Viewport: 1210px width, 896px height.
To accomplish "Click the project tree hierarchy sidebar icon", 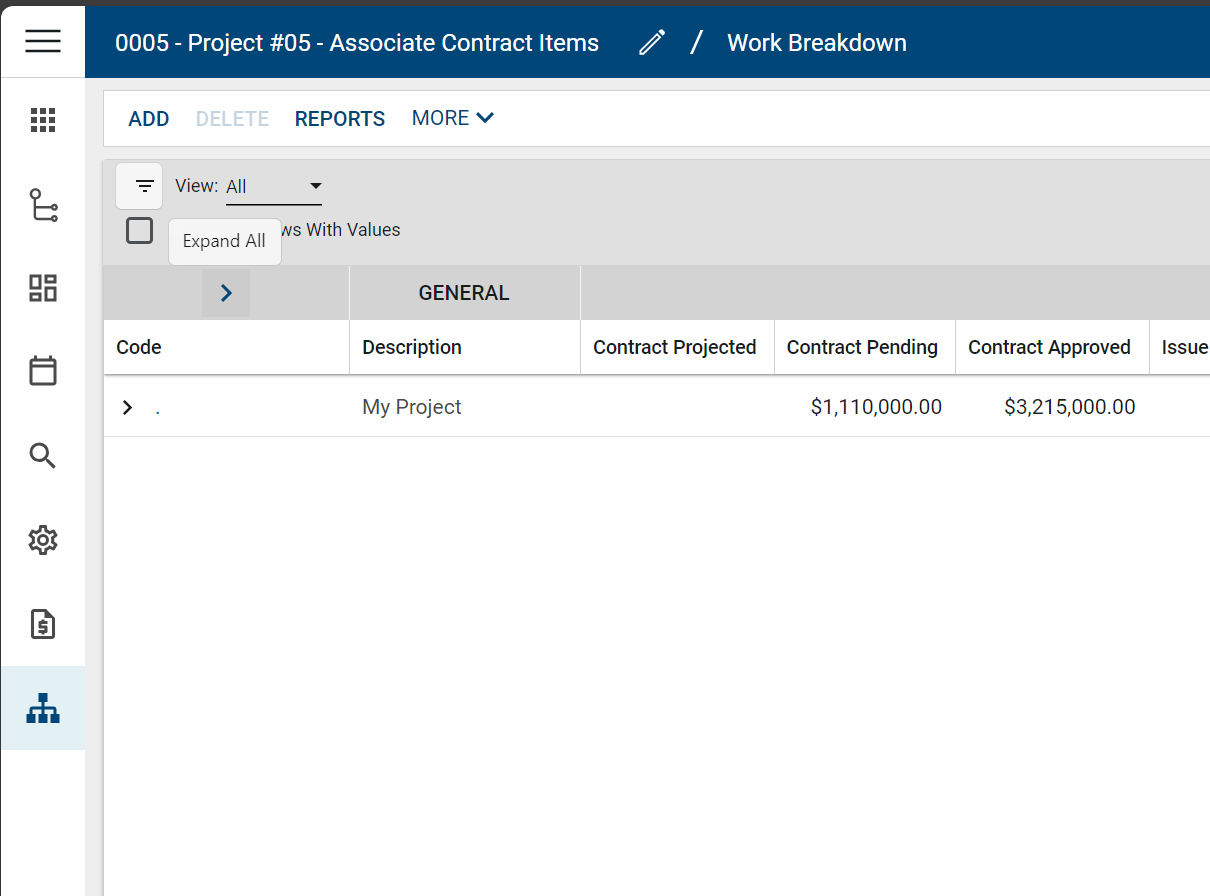I will (x=43, y=205).
